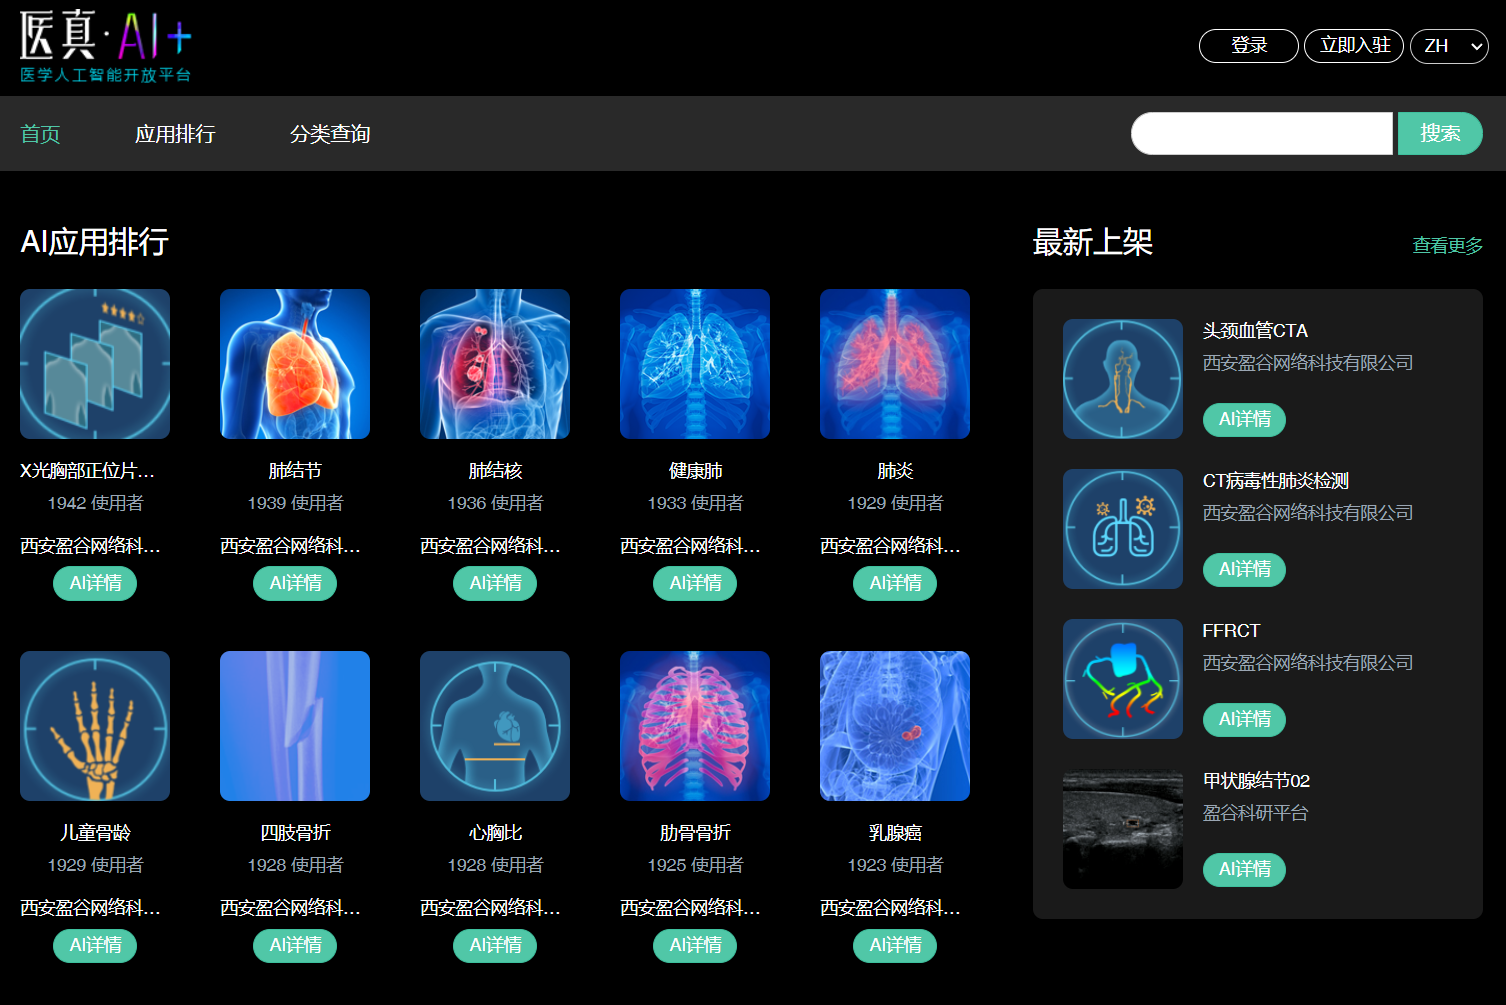This screenshot has width=1506, height=1005.
Task: Click the 头颈血管CTA icon
Action: click(1122, 379)
